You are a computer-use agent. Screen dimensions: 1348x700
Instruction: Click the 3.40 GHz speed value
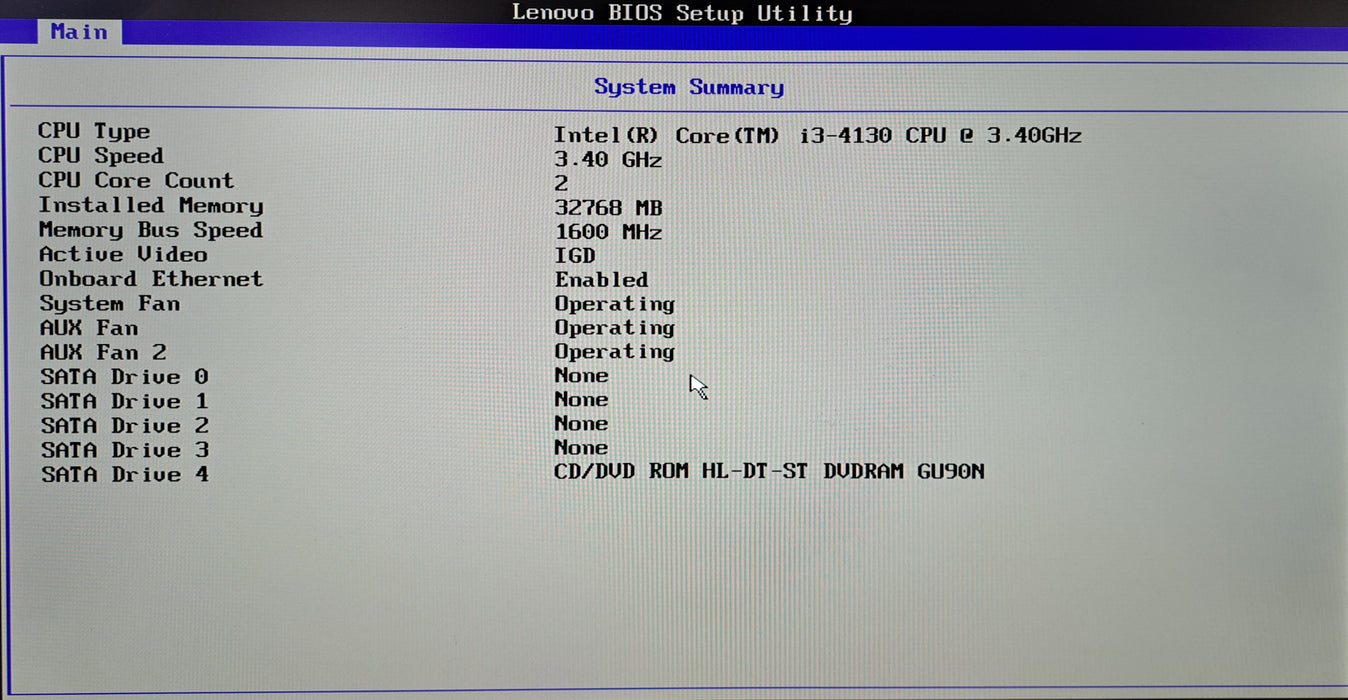point(608,160)
